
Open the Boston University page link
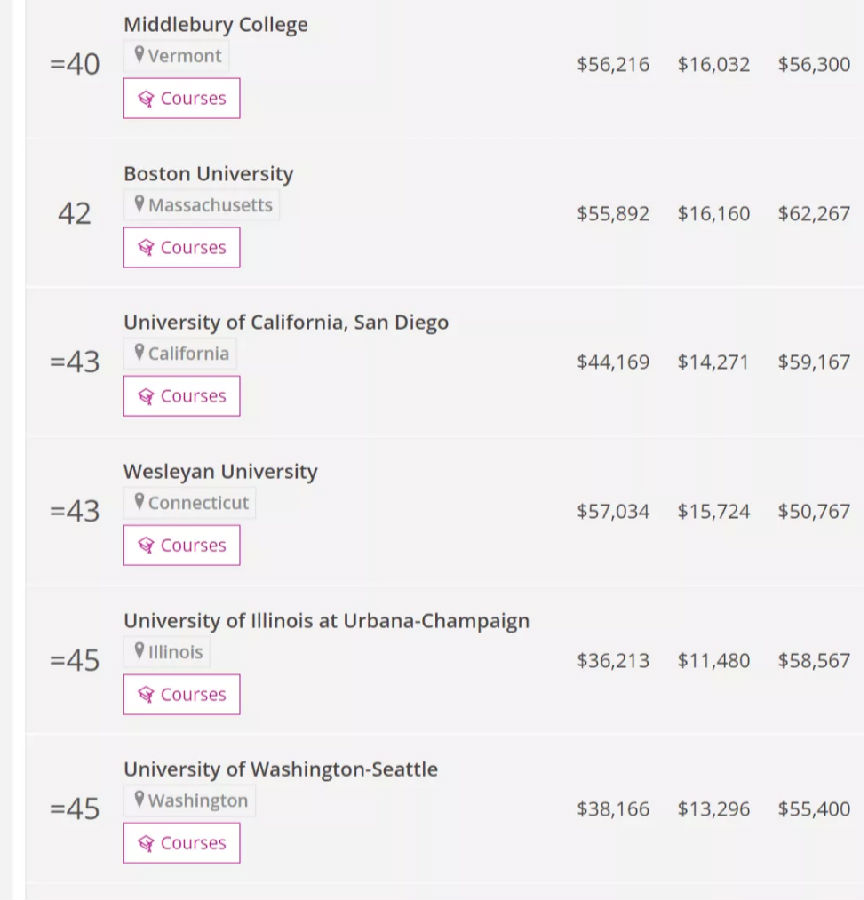pos(208,174)
